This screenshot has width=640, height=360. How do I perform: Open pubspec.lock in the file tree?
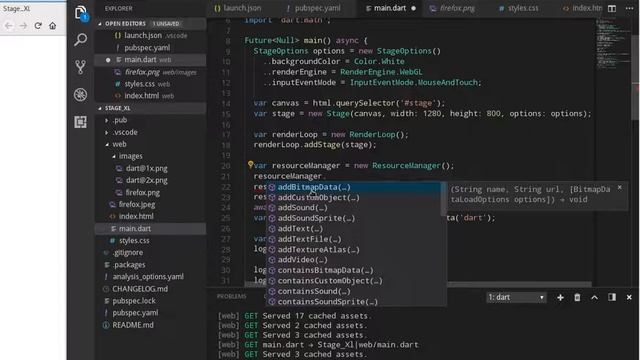pos(133,301)
